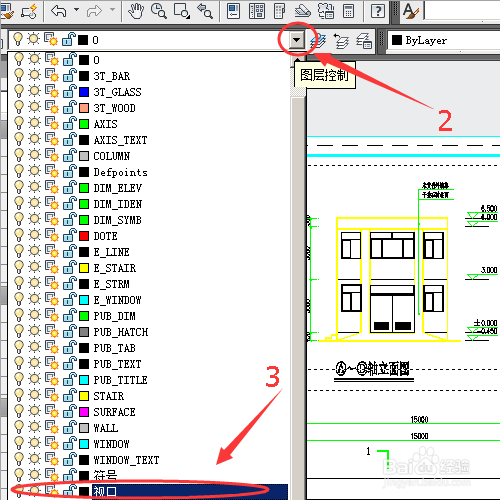This screenshot has width=500, height=500.
Task: Click the Undo arrow icon
Action: pyautogui.click(x=59, y=11)
